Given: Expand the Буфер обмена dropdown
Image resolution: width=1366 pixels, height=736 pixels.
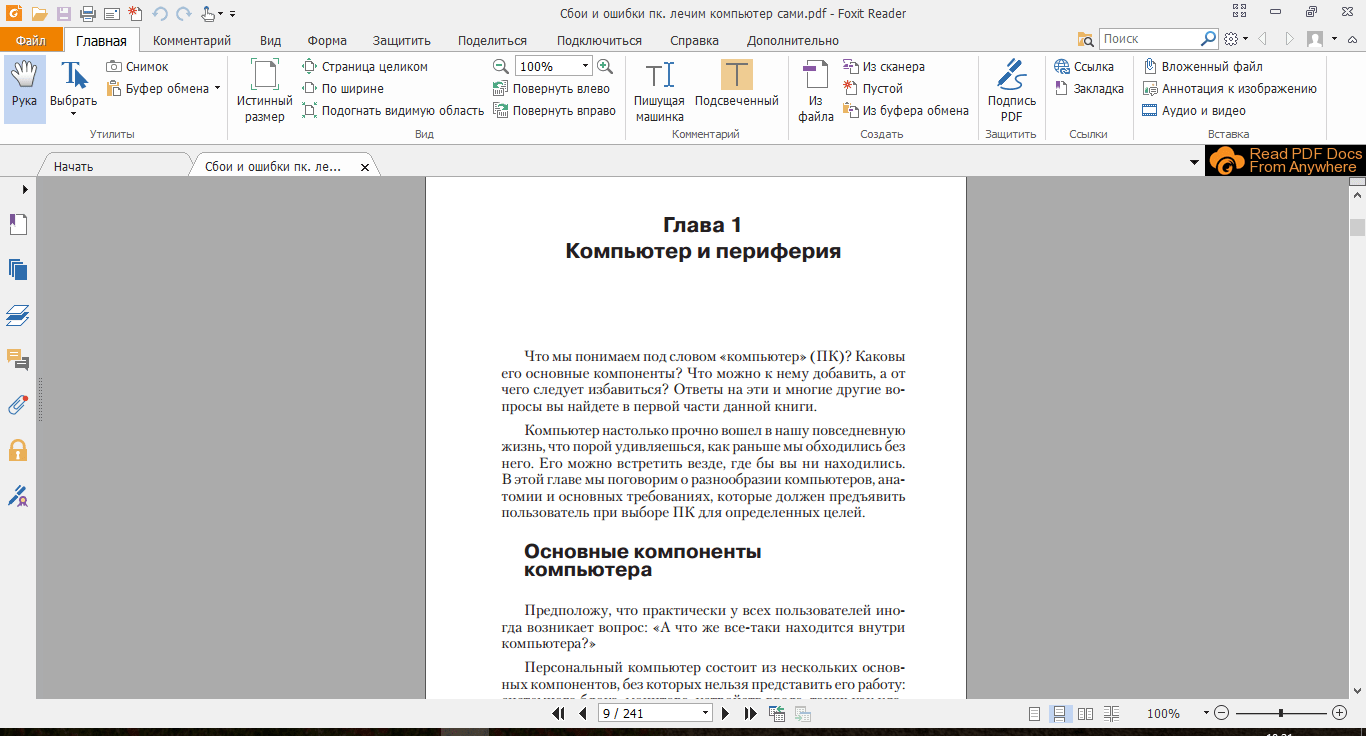Looking at the screenshot, I should (217, 88).
